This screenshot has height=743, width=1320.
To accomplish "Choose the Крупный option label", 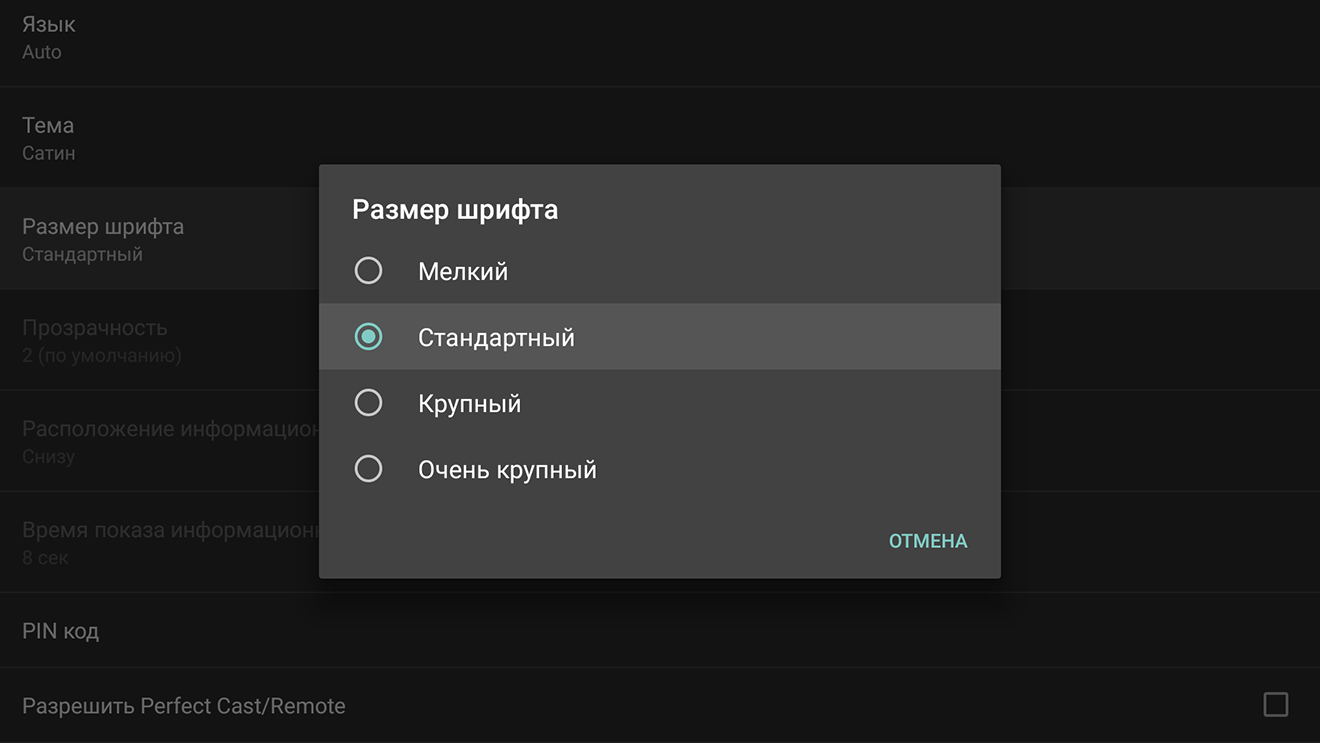I will pyautogui.click(x=469, y=404).
